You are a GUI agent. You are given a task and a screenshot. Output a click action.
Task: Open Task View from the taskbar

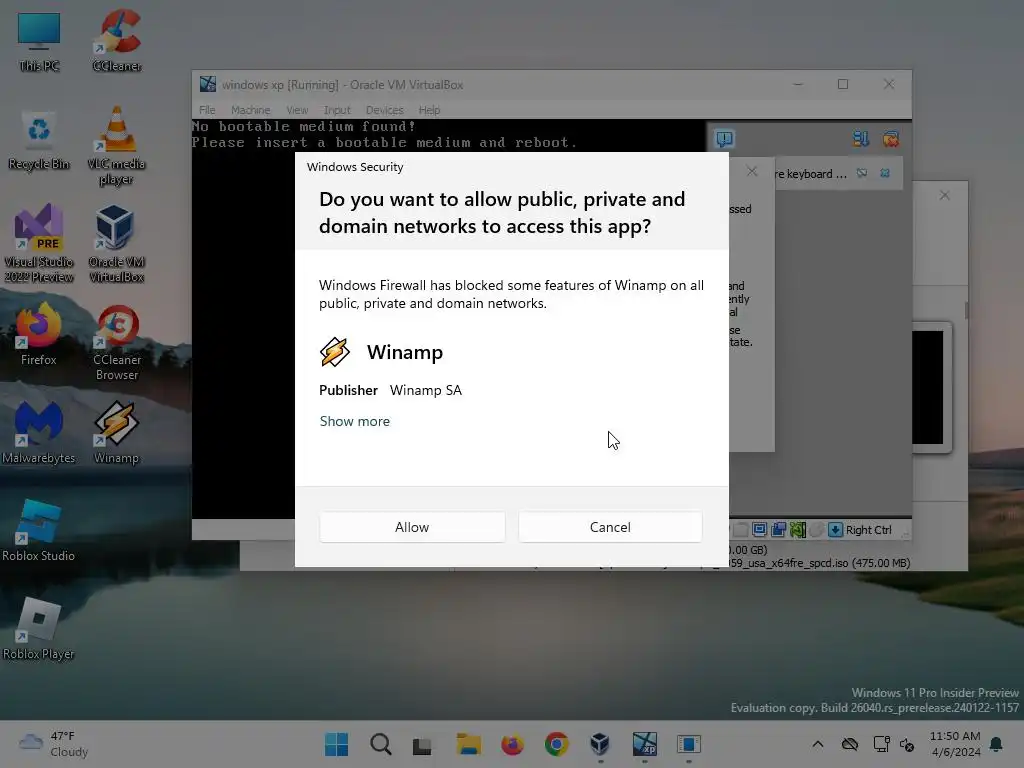coord(423,745)
